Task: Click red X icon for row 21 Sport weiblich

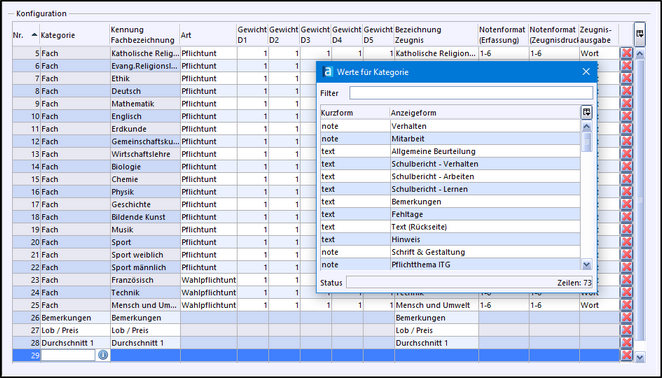Action: (x=626, y=255)
